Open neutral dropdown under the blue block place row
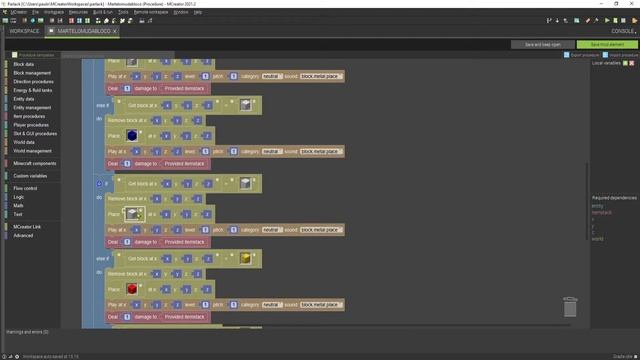The image size is (640, 360). pos(272,151)
